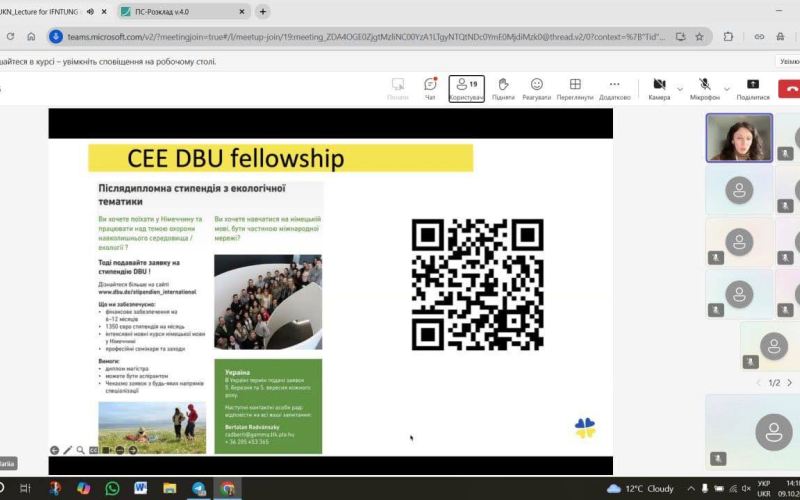Raise your hand (Підняти)
Viewport: 800px width, 500px height.
(x=503, y=88)
